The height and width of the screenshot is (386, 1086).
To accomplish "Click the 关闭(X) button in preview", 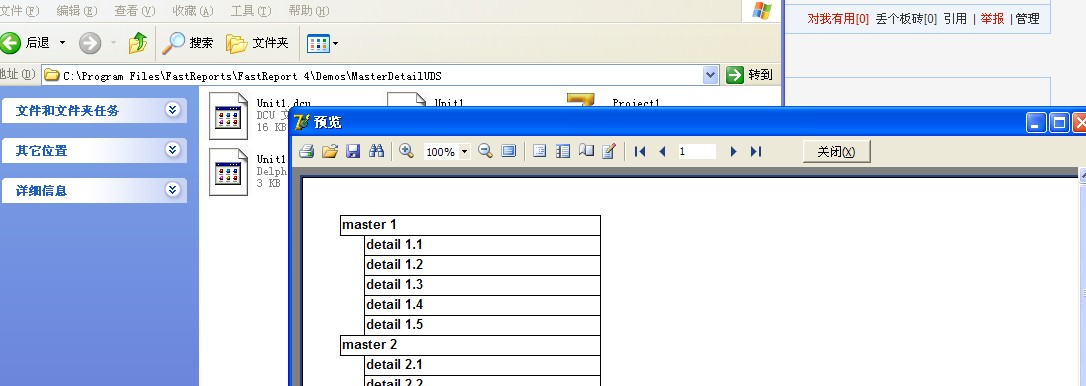I will tap(836, 152).
